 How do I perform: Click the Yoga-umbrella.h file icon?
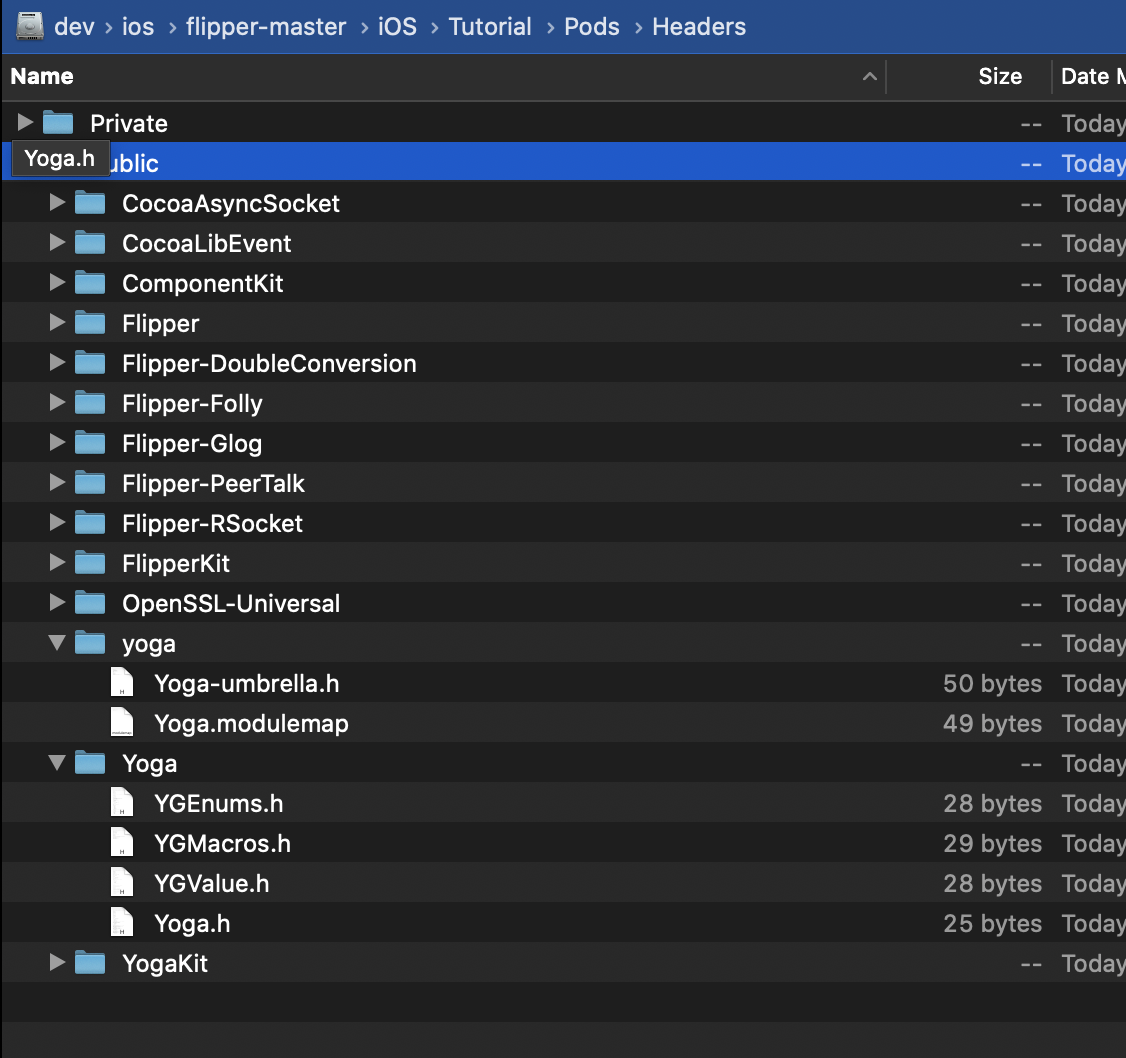pos(122,682)
